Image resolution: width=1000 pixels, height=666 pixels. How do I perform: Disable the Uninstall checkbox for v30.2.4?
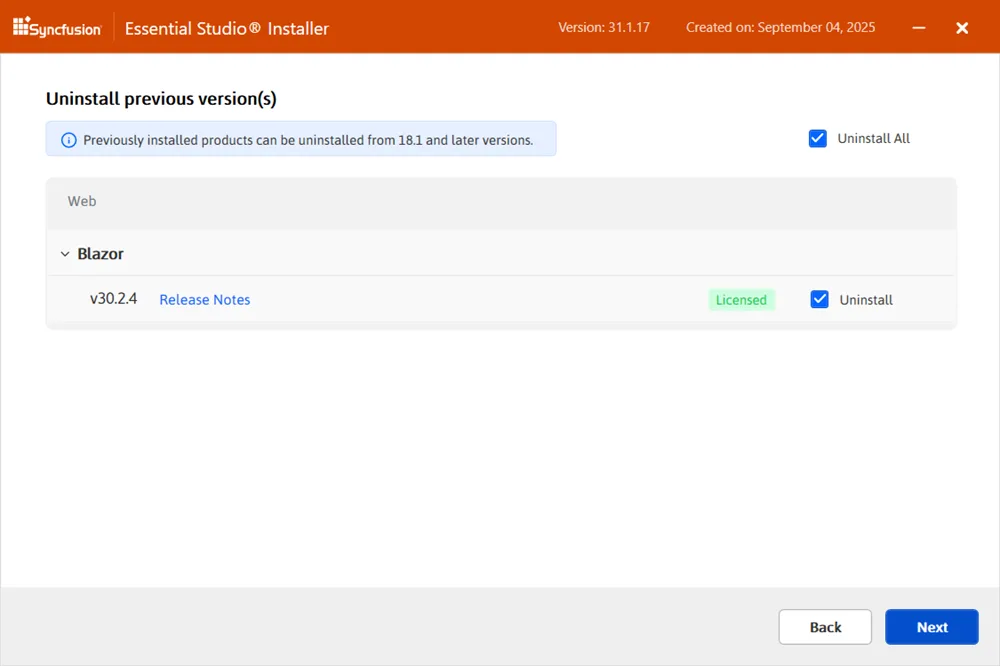click(x=820, y=299)
